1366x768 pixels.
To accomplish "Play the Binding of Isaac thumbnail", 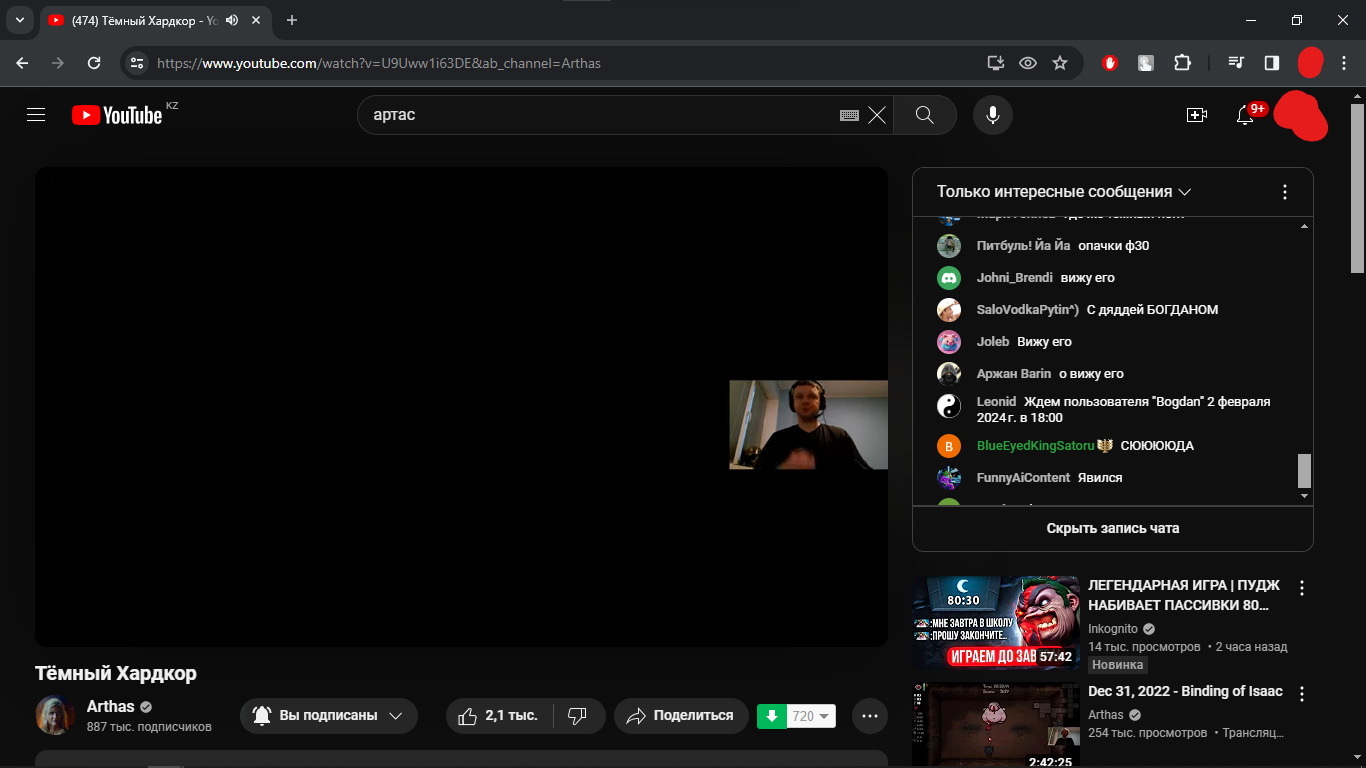I will [996, 725].
